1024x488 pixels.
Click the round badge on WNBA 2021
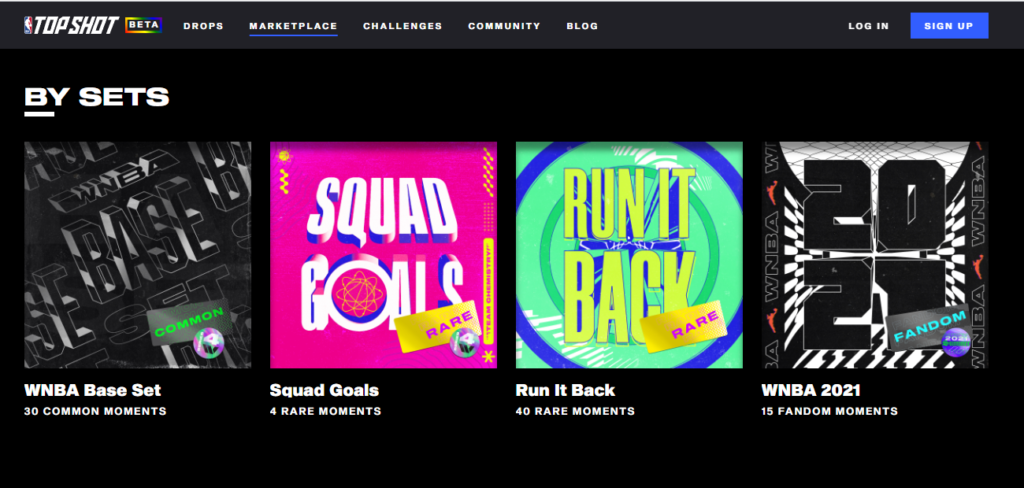(x=955, y=342)
